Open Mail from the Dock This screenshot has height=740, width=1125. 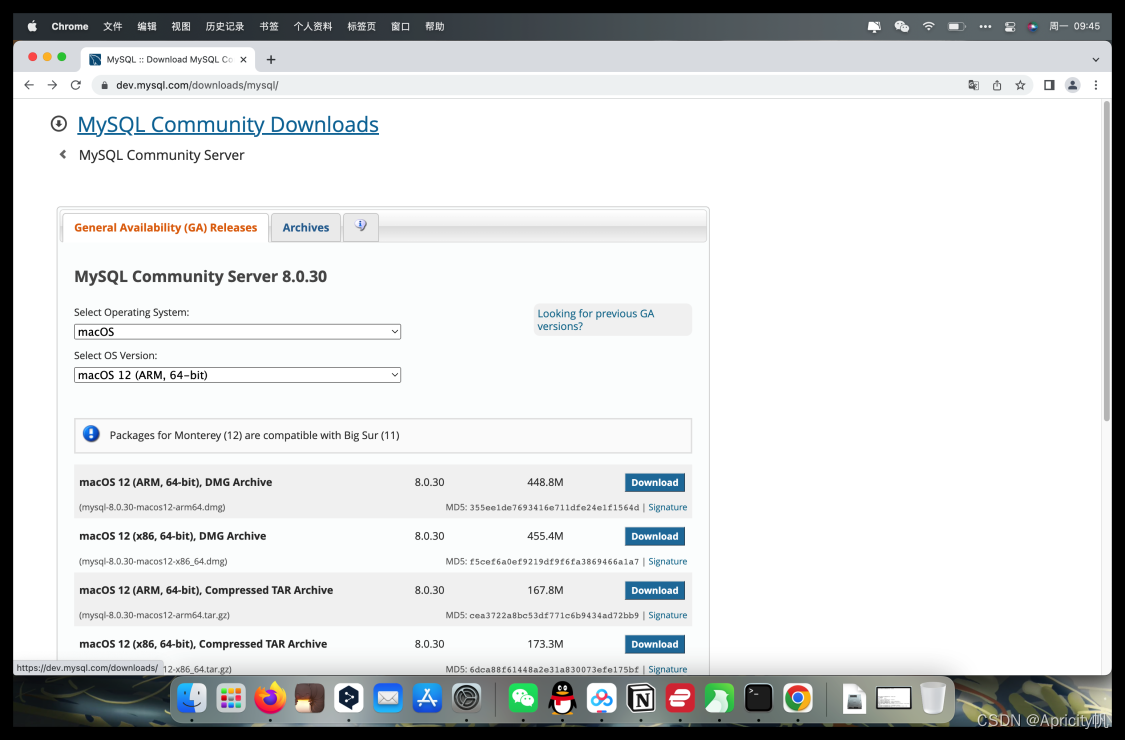click(x=388, y=698)
